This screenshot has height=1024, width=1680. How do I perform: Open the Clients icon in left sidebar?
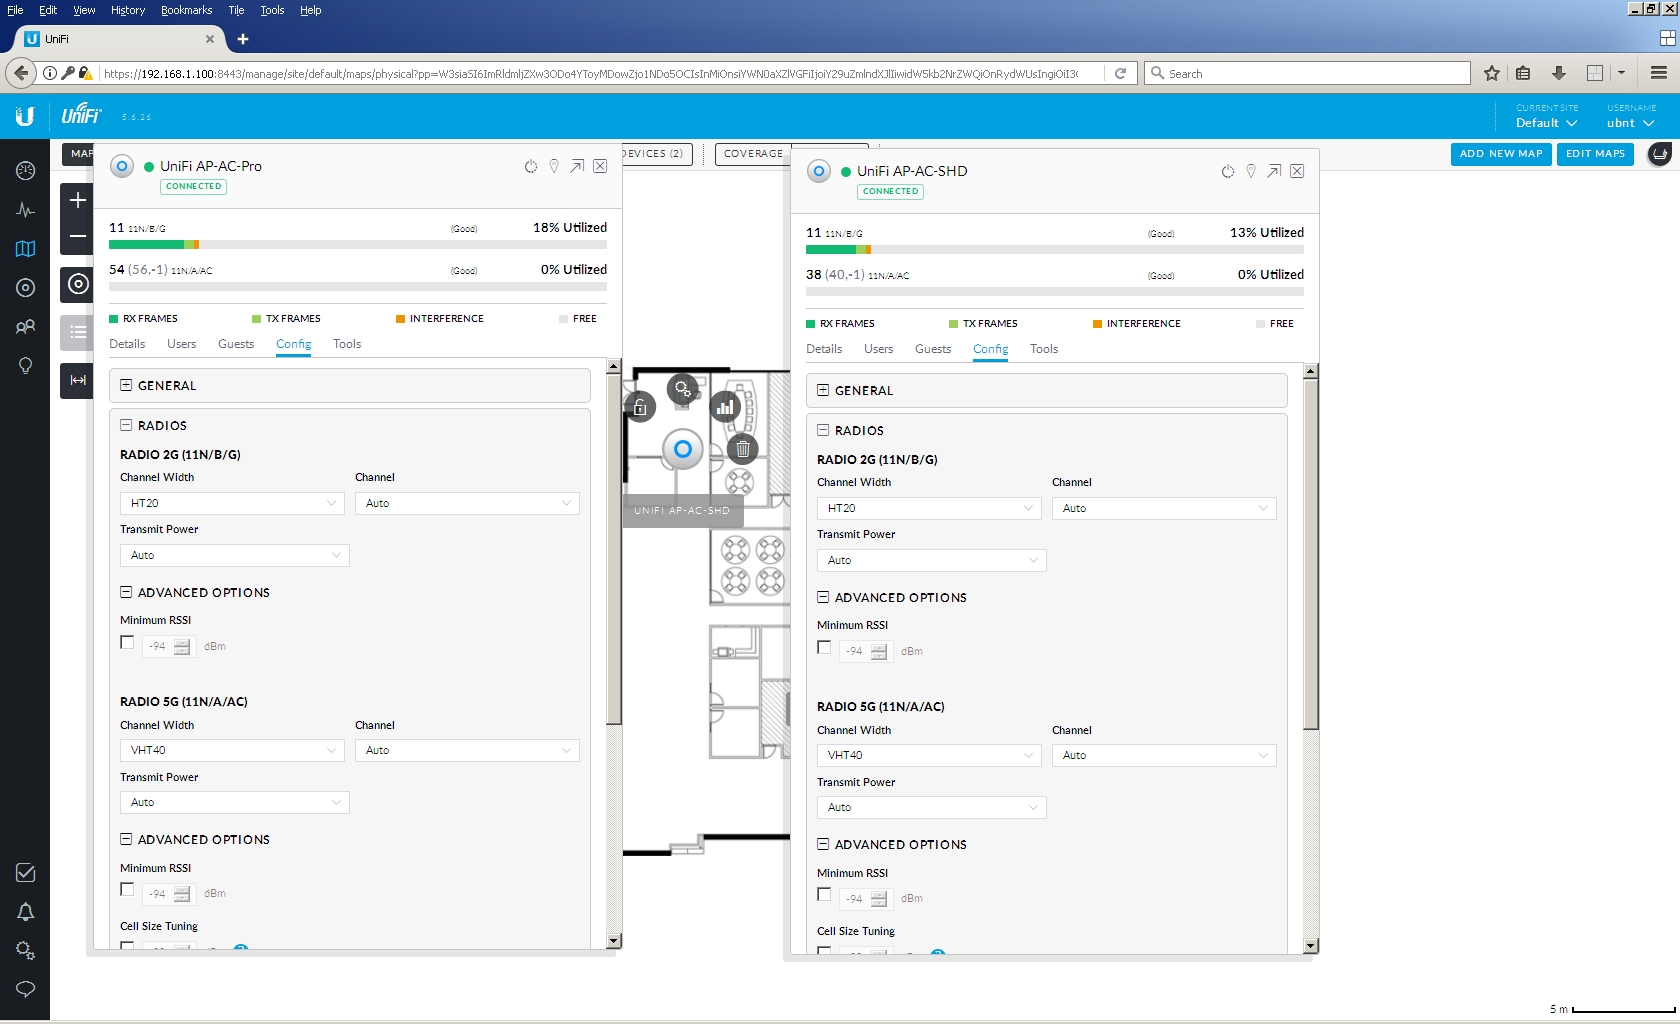[x=26, y=327]
